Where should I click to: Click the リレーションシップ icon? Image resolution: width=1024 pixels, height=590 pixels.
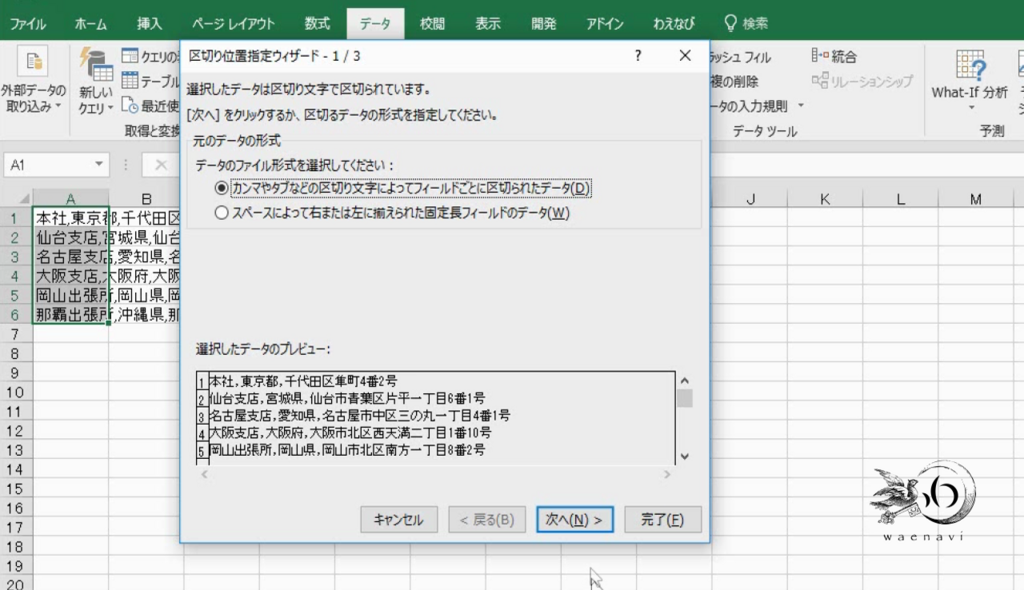[820, 80]
